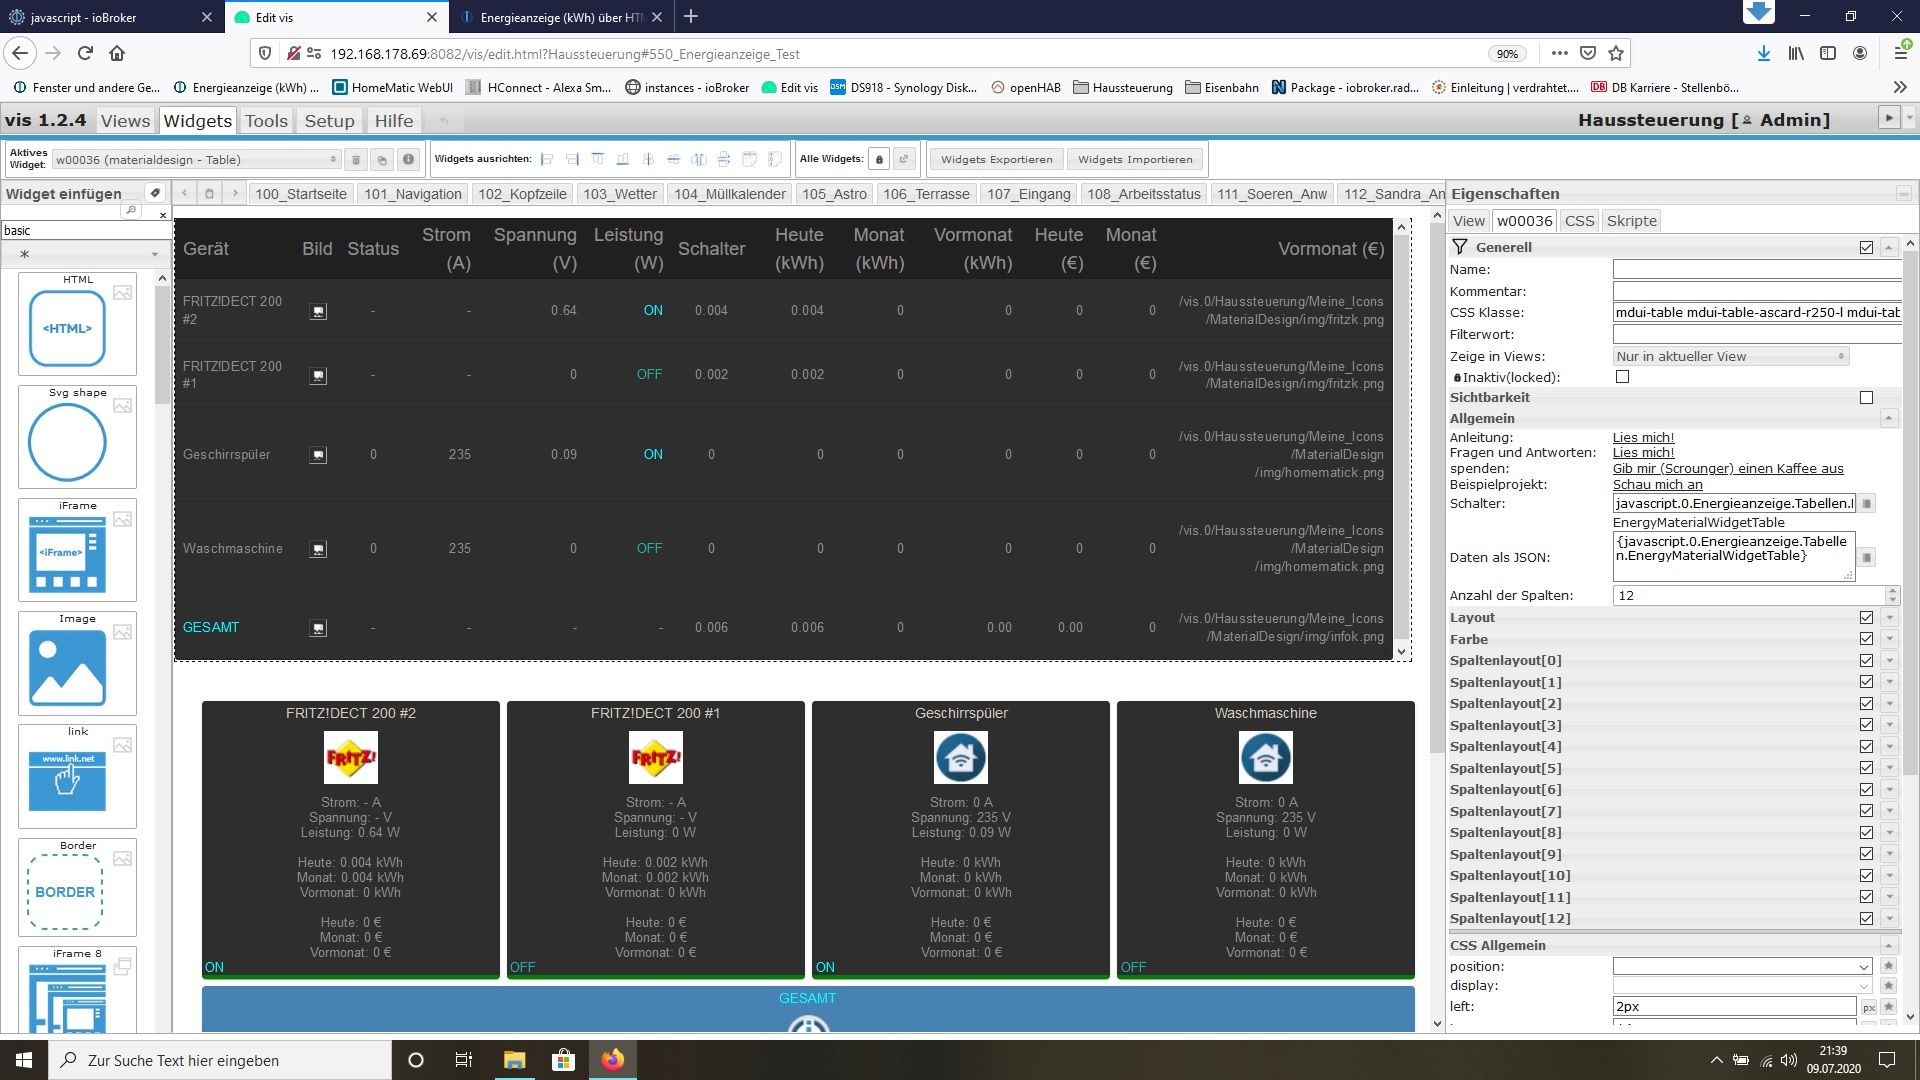Show info about the active widget
Viewport: 1920px width, 1080px height.
click(408, 160)
